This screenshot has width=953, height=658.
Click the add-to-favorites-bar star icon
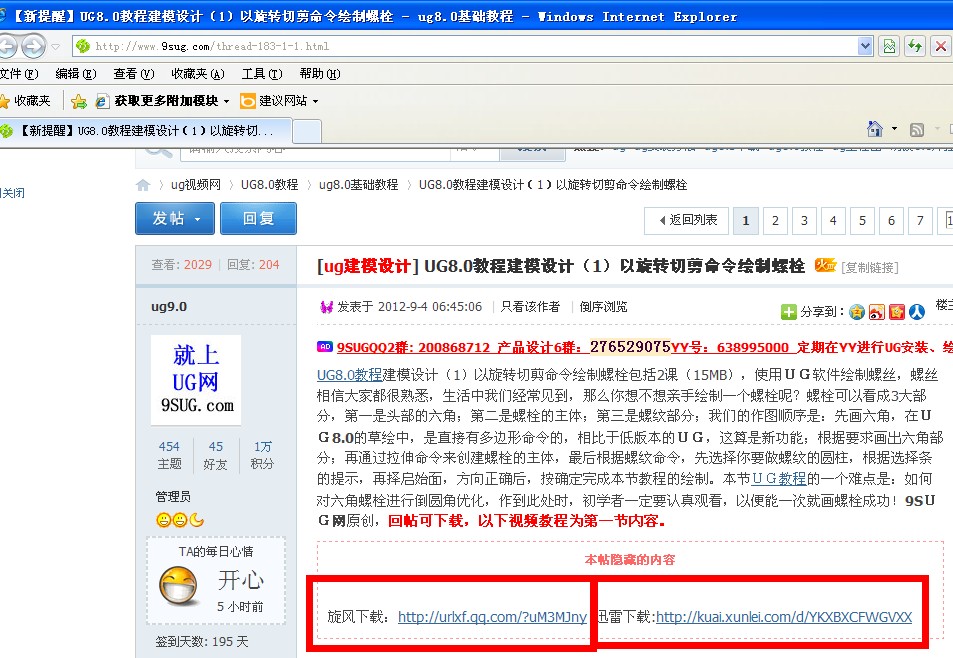pos(78,101)
